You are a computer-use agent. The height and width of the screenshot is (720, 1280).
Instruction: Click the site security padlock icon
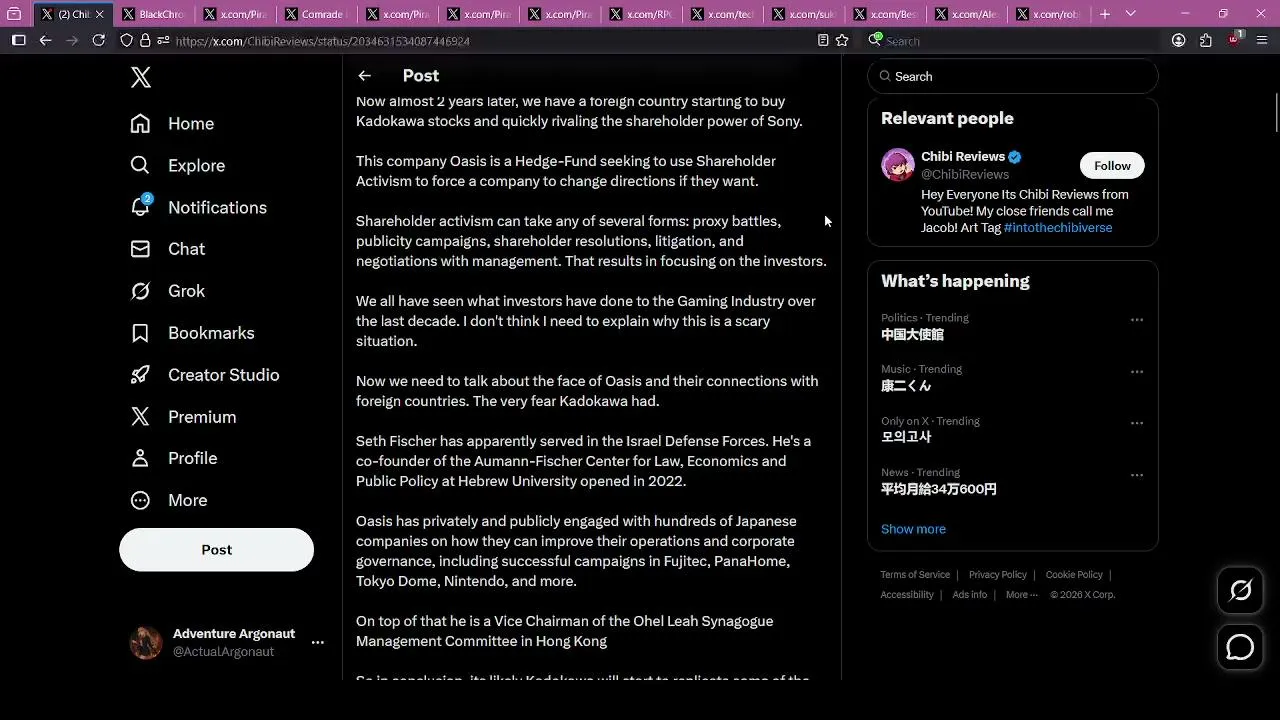(145, 40)
